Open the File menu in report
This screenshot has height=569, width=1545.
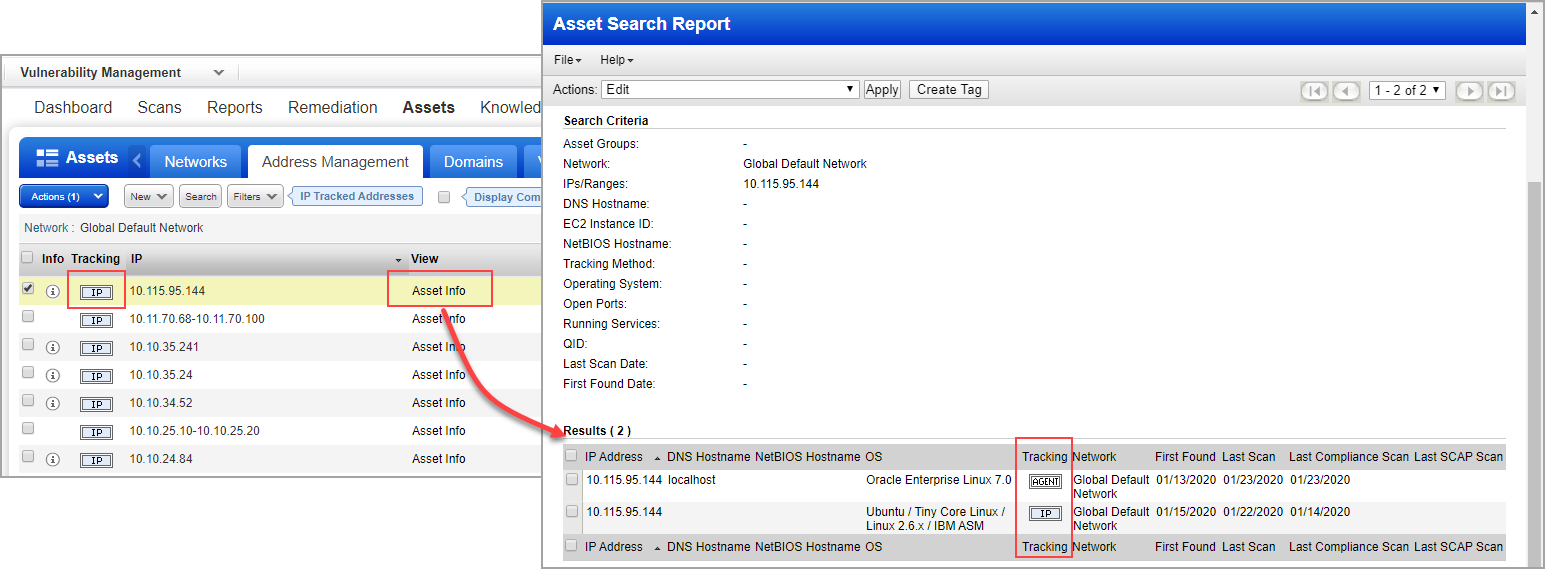(567, 60)
